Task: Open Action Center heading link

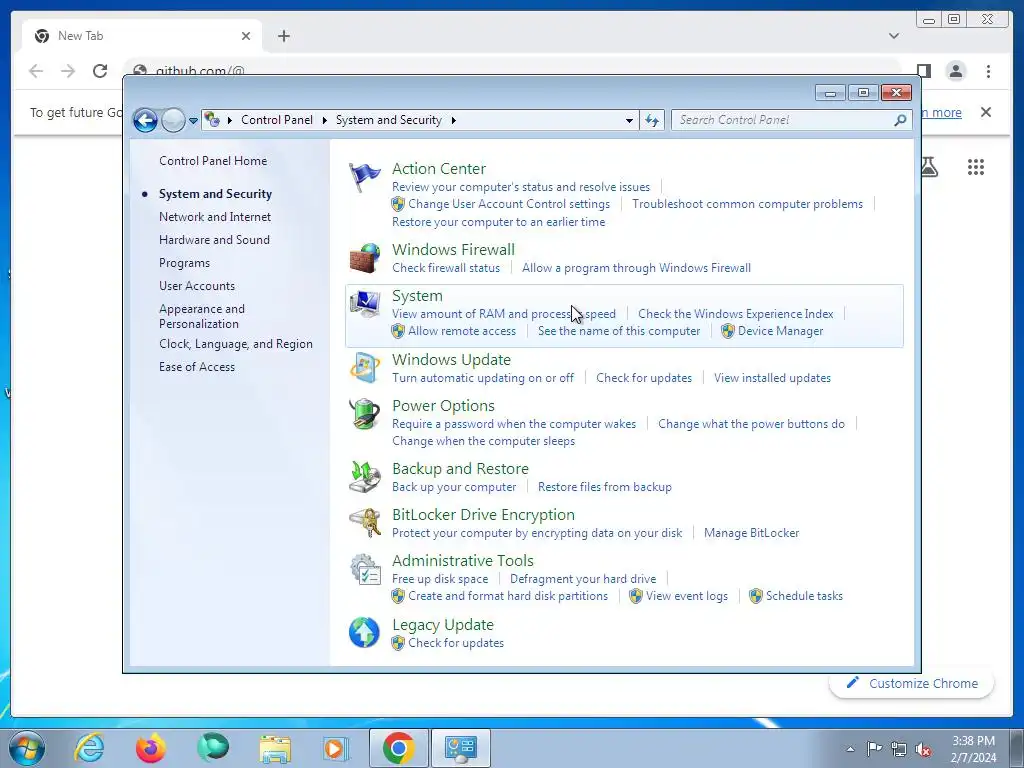Action: [439, 168]
